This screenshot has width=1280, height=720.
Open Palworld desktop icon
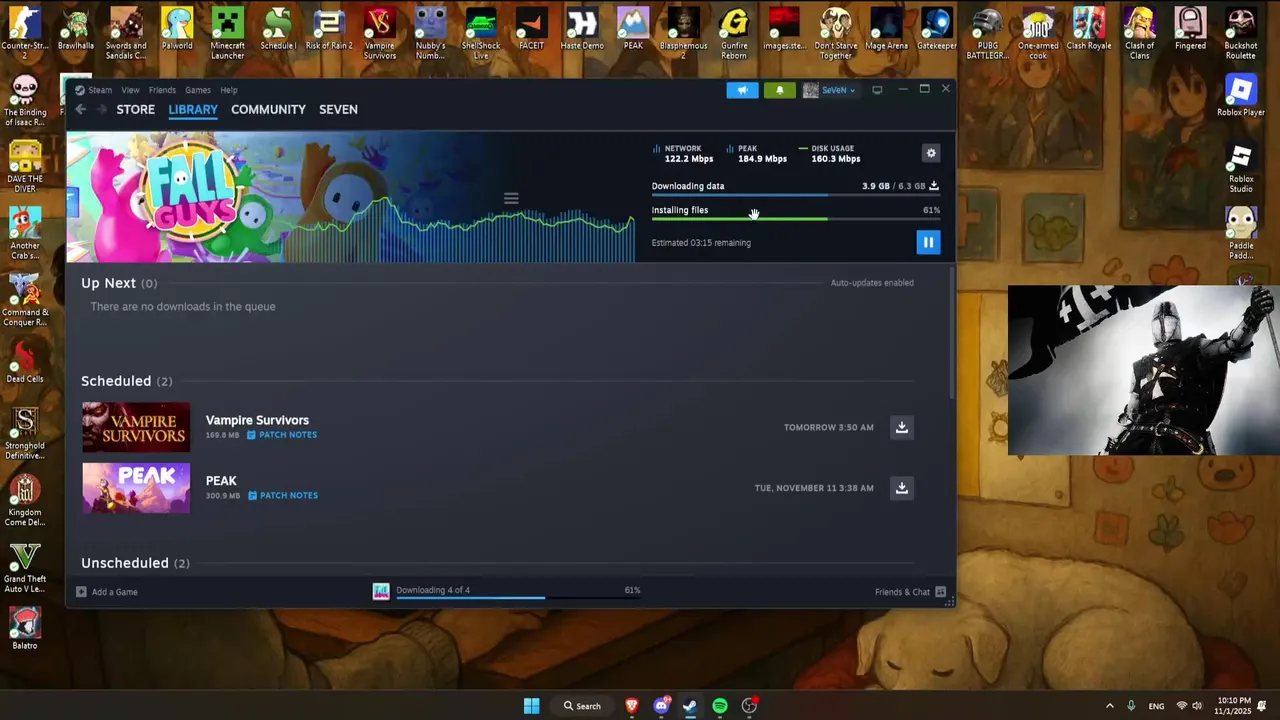pyautogui.click(x=177, y=30)
